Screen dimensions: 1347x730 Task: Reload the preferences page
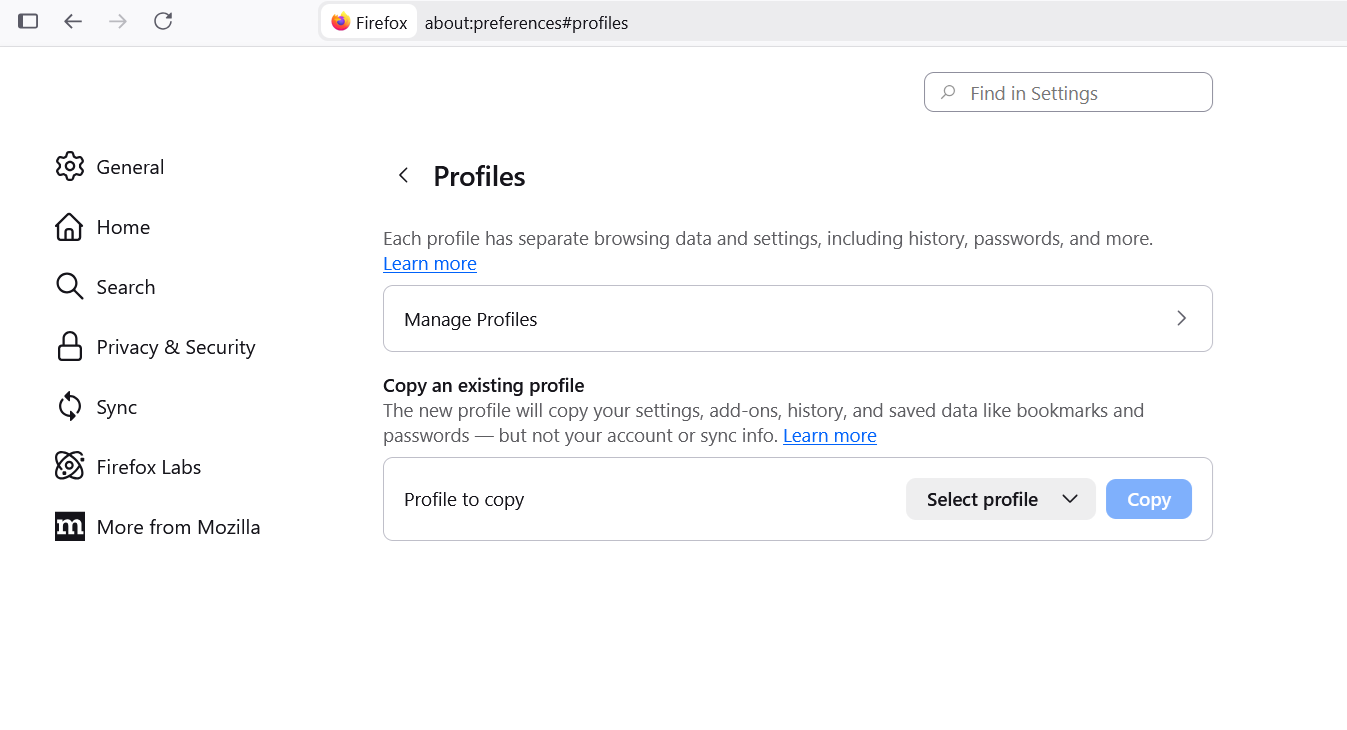[x=163, y=21]
